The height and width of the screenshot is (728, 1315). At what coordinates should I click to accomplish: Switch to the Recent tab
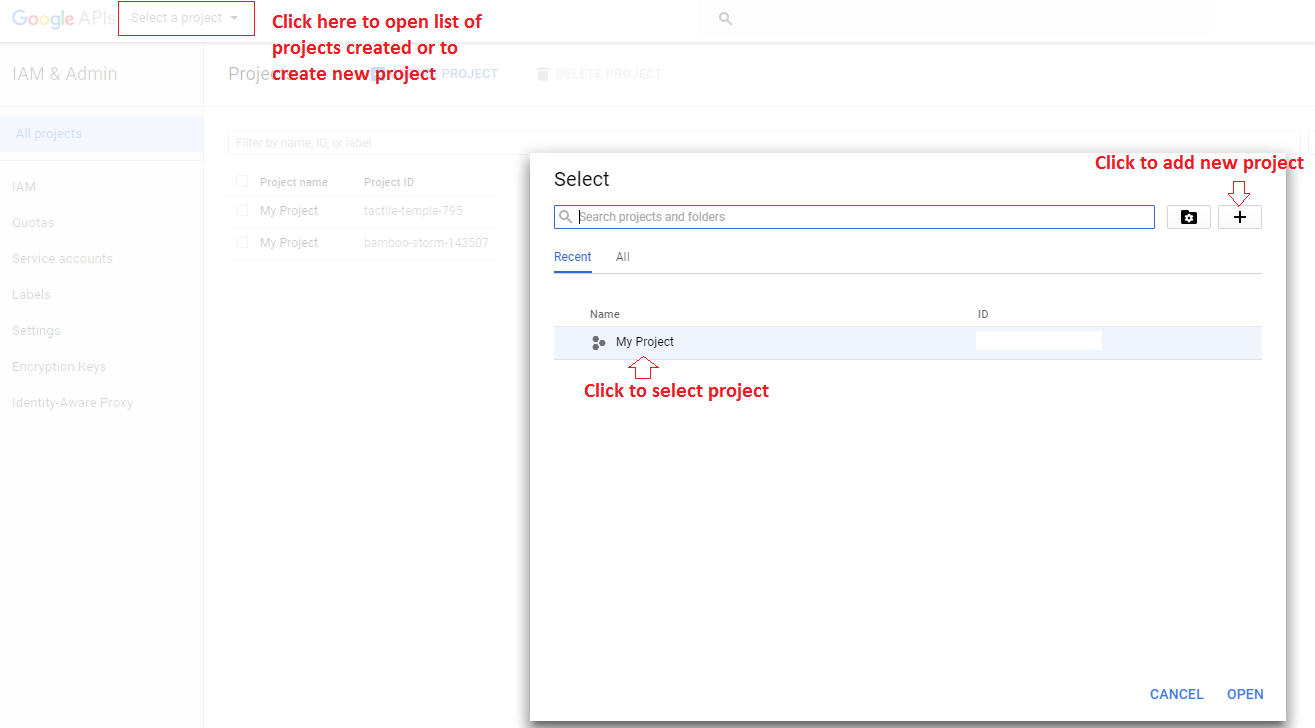(x=573, y=257)
